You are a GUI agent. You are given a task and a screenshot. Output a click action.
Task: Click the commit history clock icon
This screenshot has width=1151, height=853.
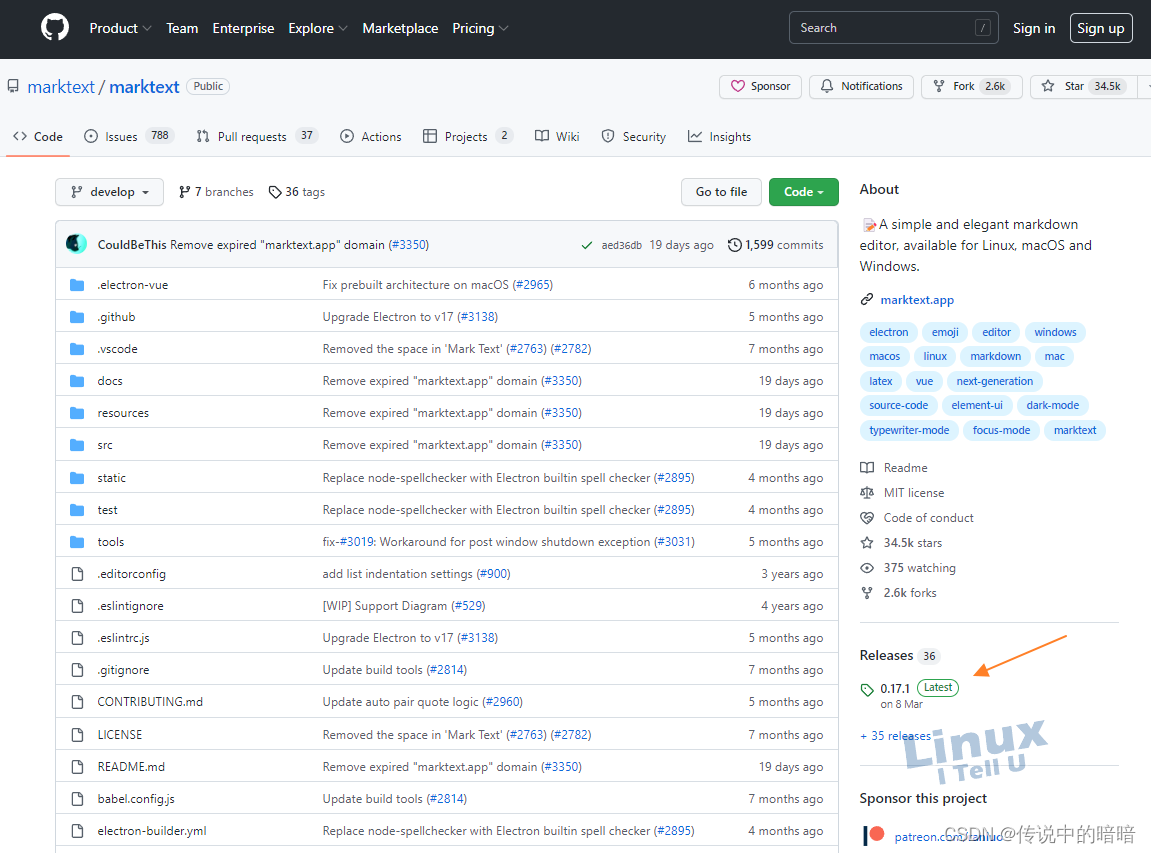pos(734,244)
